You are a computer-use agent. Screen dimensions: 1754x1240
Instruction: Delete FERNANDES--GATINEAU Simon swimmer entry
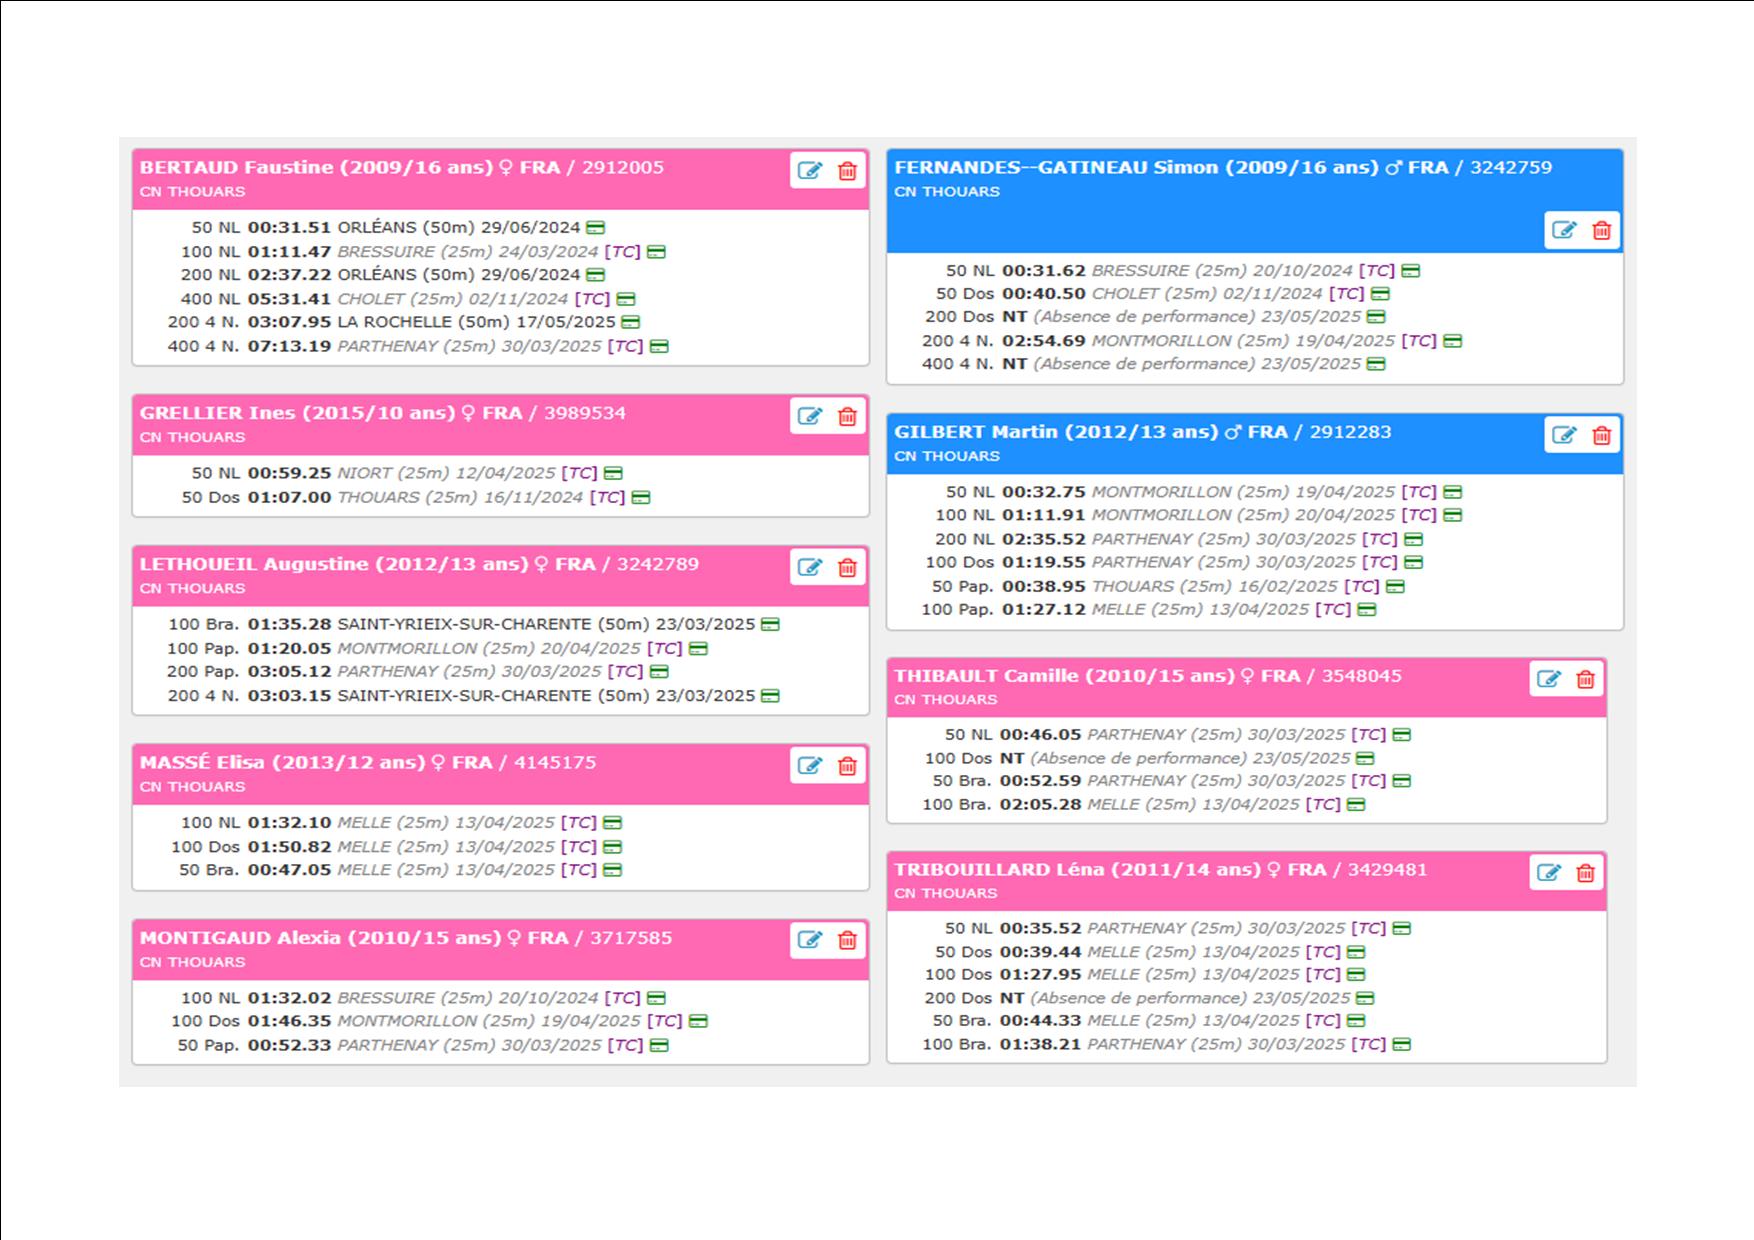click(1601, 230)
